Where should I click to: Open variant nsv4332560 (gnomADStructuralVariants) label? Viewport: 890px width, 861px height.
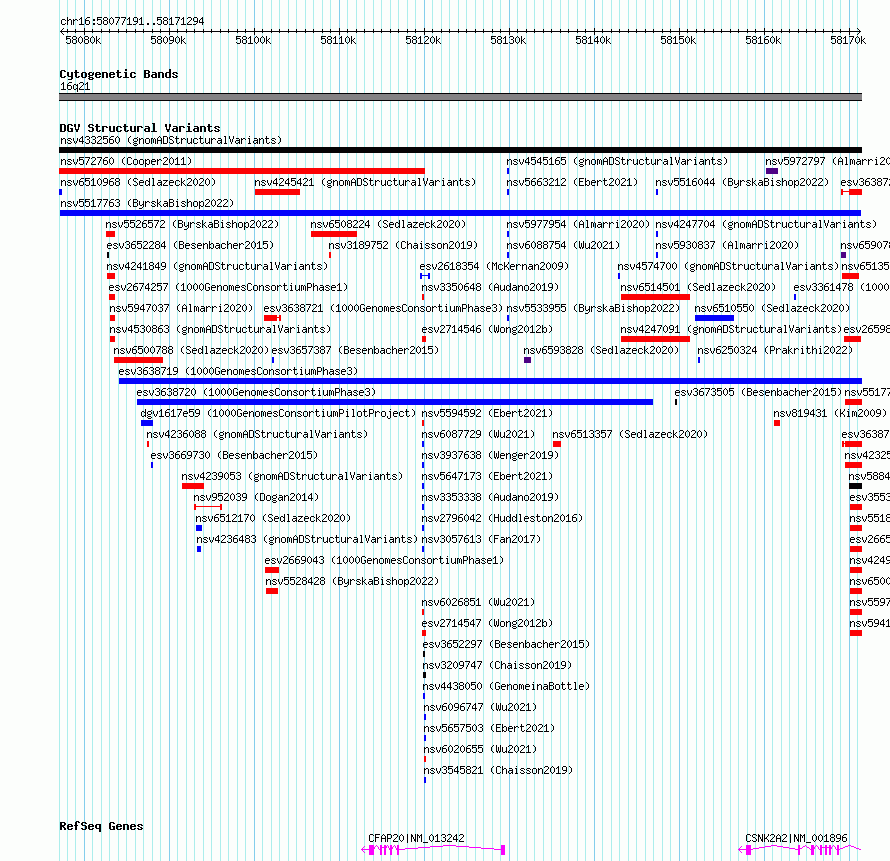coord(171,140)
